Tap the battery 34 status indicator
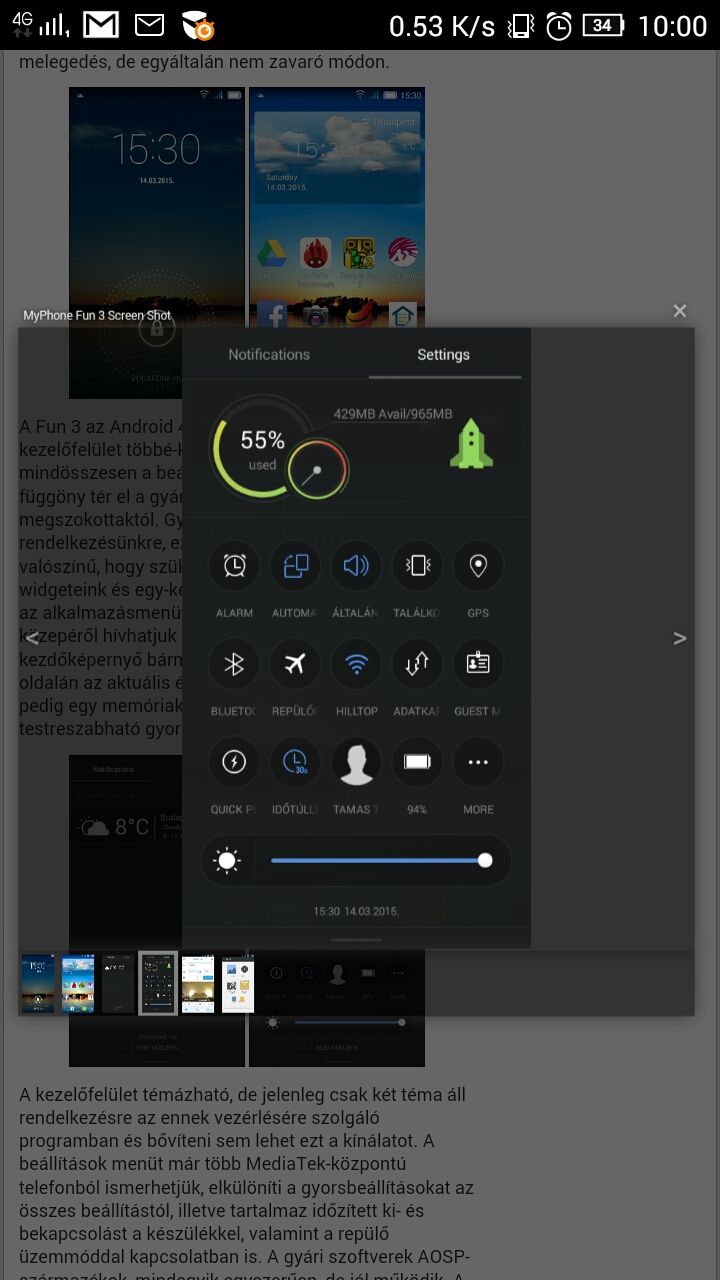 pos(603,25)
